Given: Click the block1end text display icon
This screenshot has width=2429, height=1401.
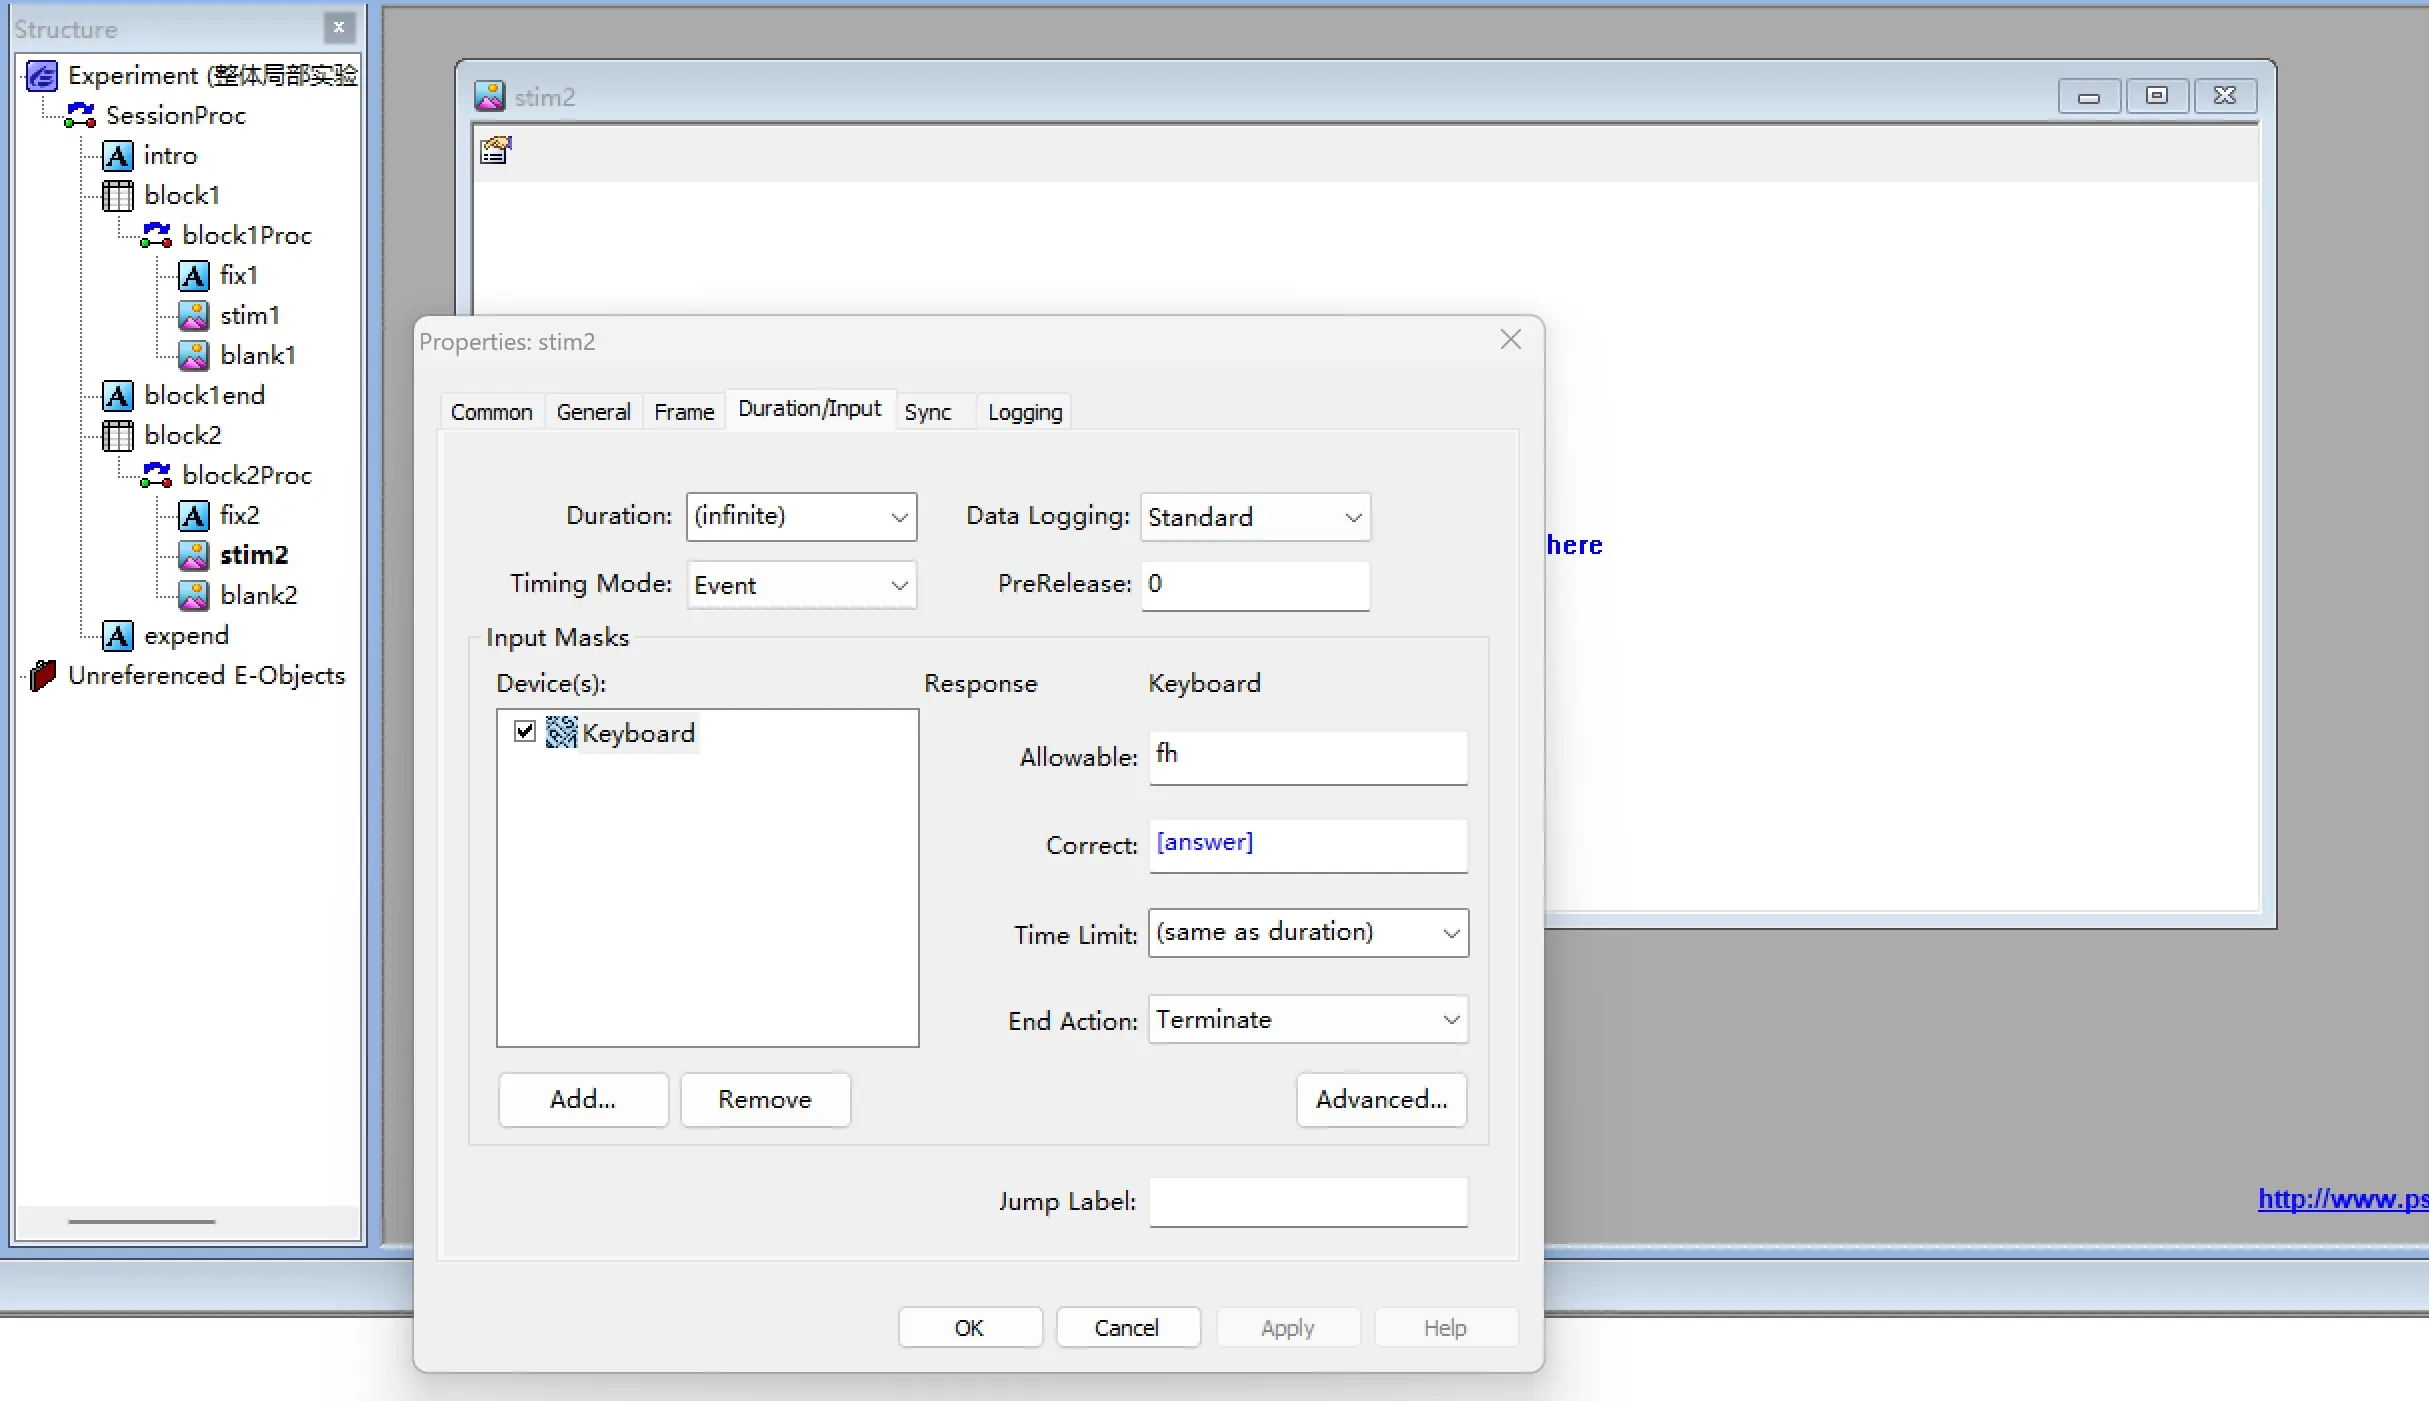Looking at the screenshot, I should tap(118, 396).
